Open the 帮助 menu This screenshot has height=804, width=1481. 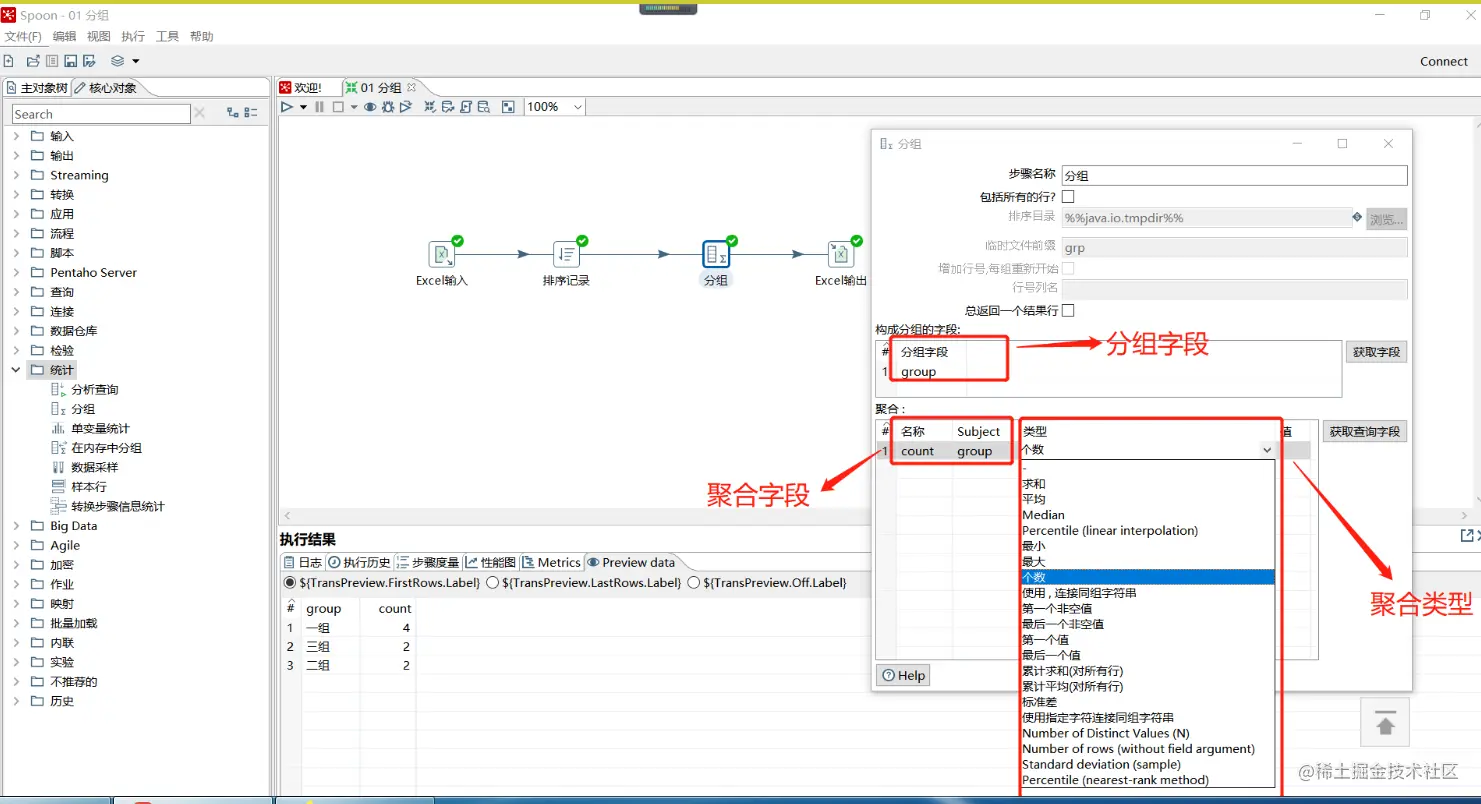pos(202,36)
